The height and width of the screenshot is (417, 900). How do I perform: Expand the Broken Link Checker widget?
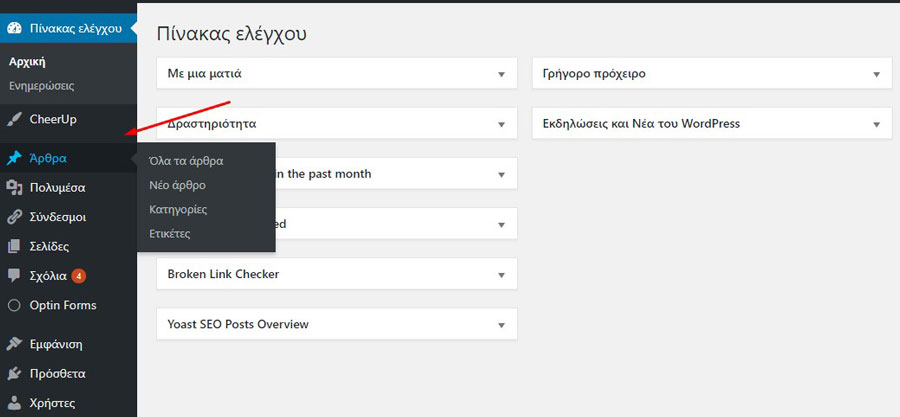tap(501, 274)
